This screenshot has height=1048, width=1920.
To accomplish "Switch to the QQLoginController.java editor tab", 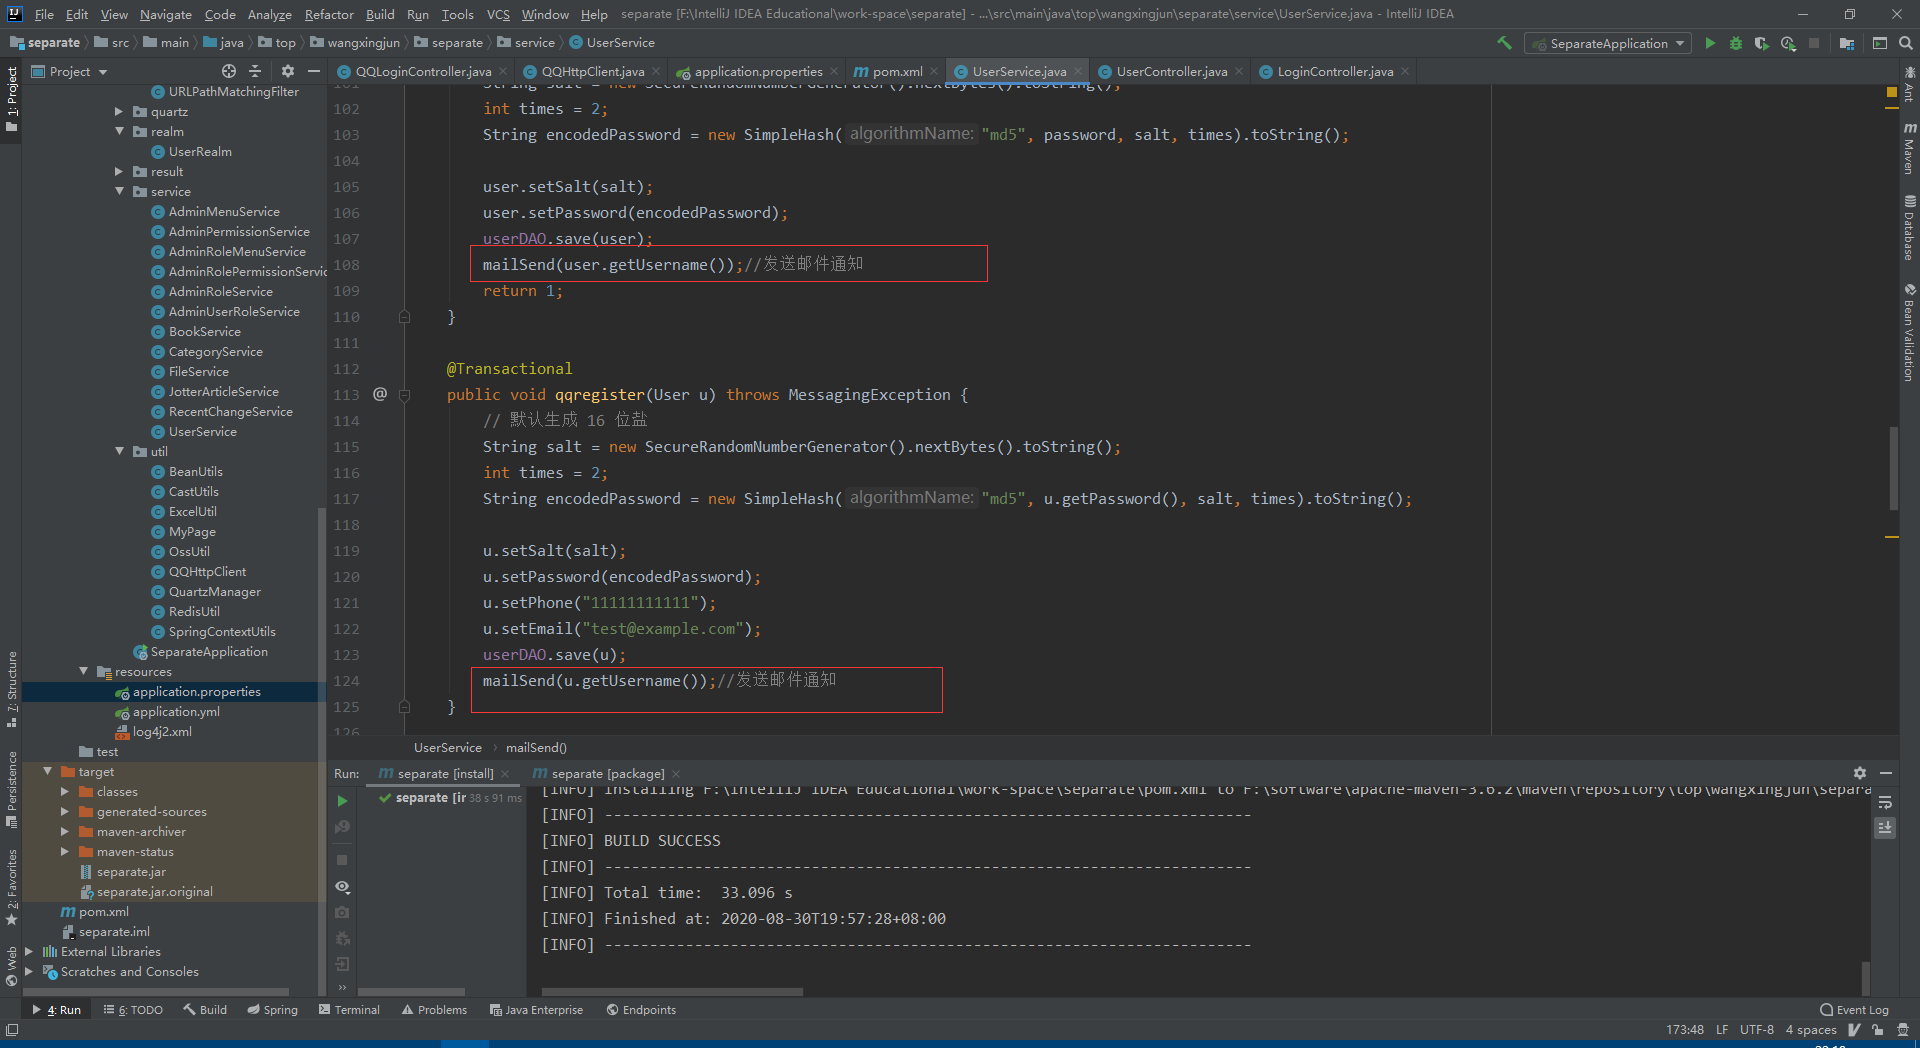I will (x=422, y=71).
